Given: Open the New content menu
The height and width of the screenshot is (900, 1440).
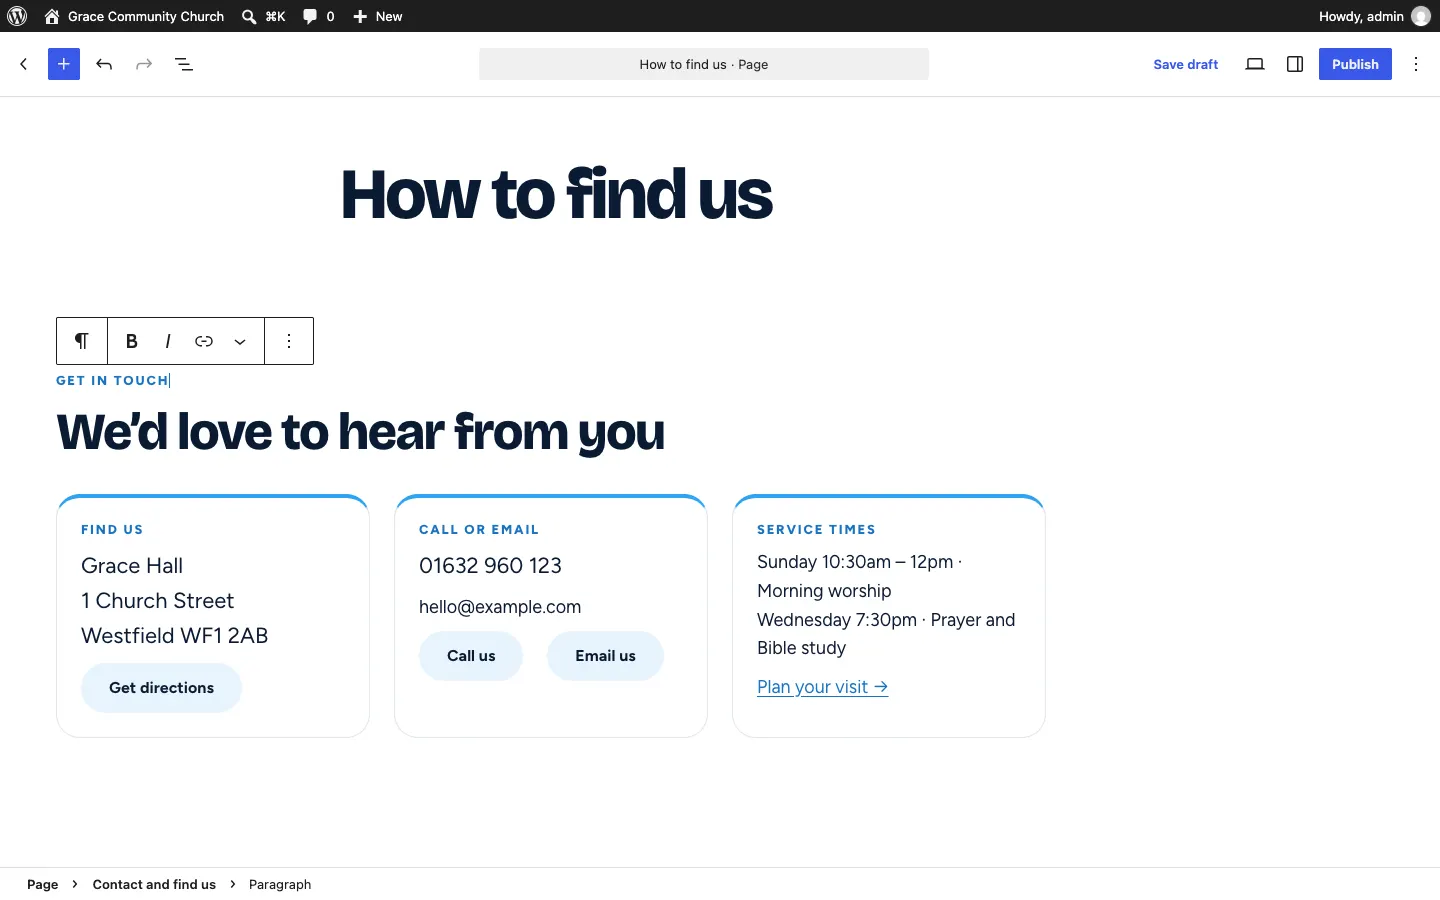Looking at the screenshot, I should (x=378, y=16).
